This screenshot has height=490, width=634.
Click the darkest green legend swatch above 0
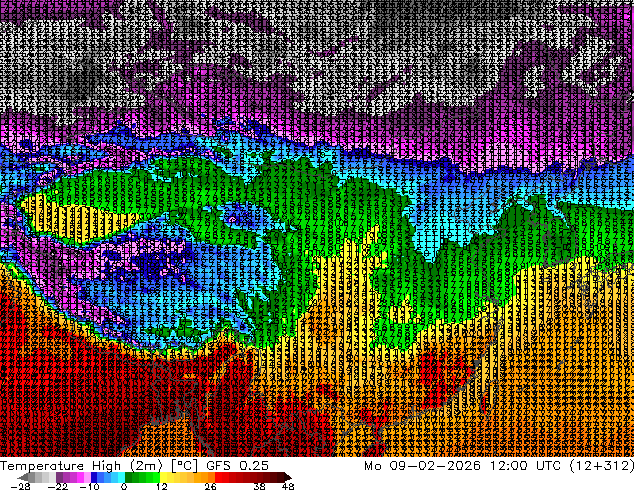[129, 477]
